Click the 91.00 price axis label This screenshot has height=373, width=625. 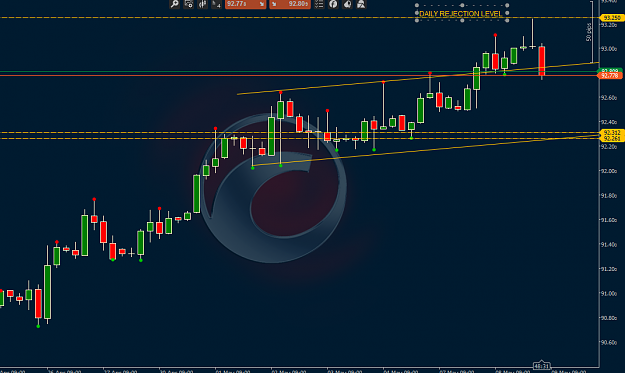coord(609,294)
